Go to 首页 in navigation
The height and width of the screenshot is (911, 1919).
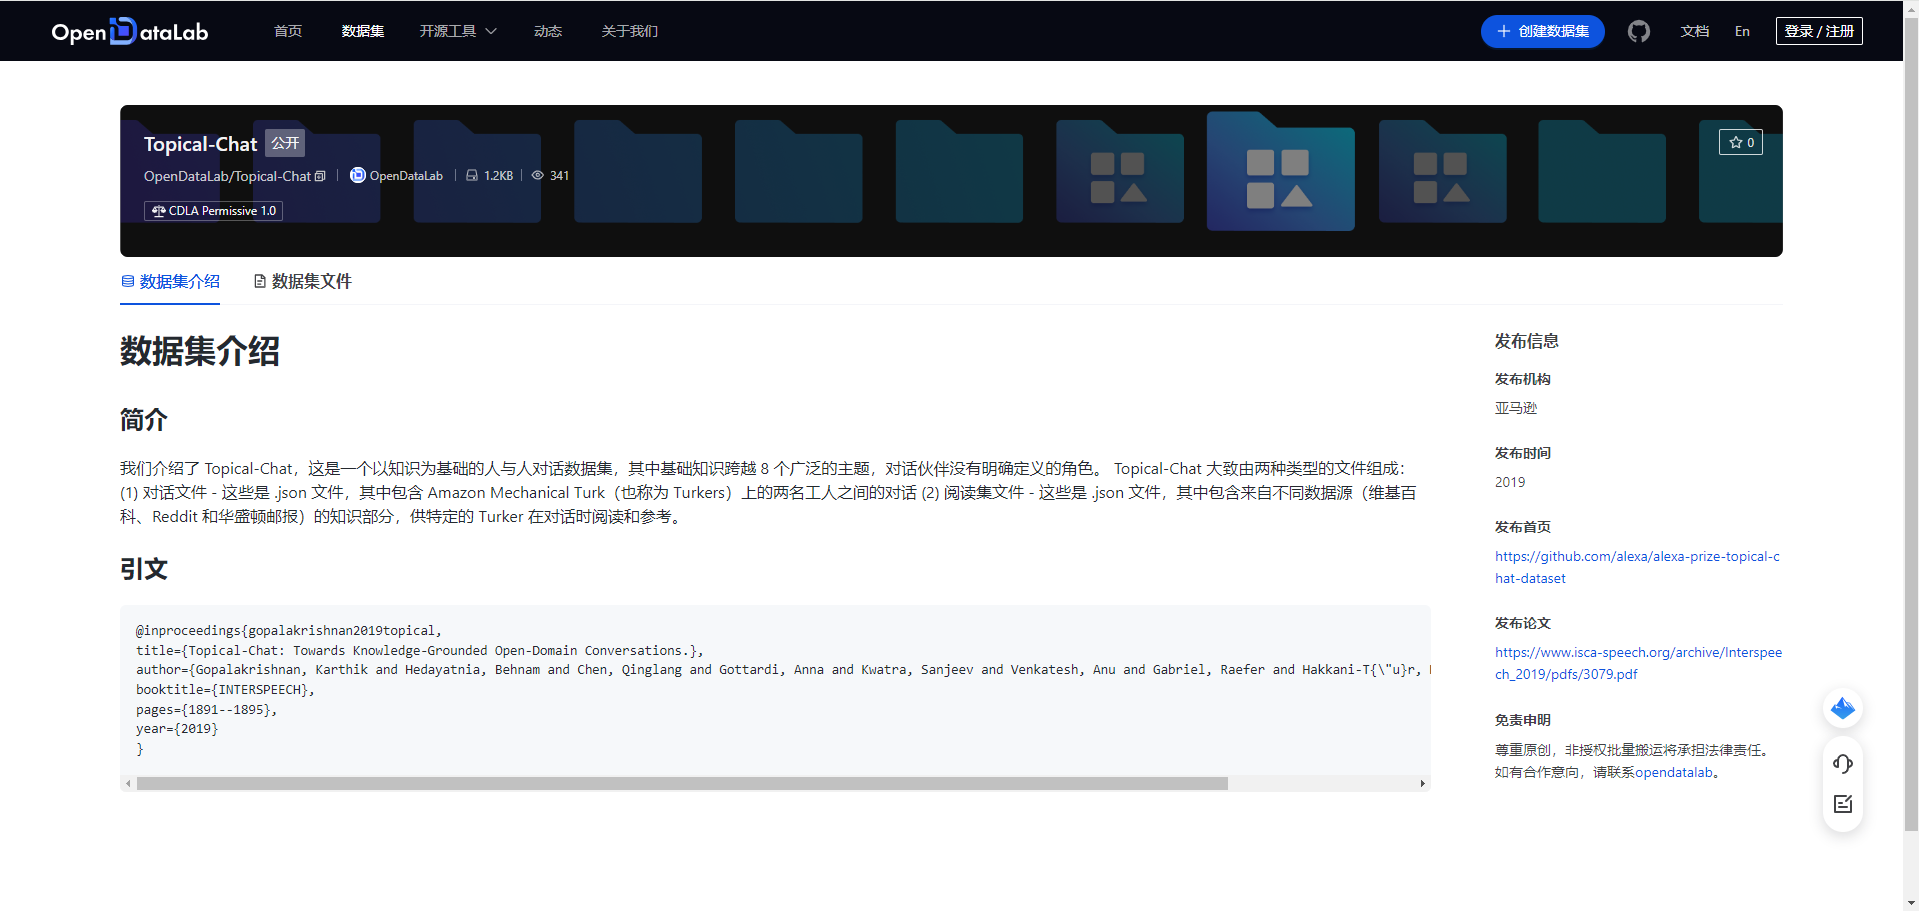288,31
